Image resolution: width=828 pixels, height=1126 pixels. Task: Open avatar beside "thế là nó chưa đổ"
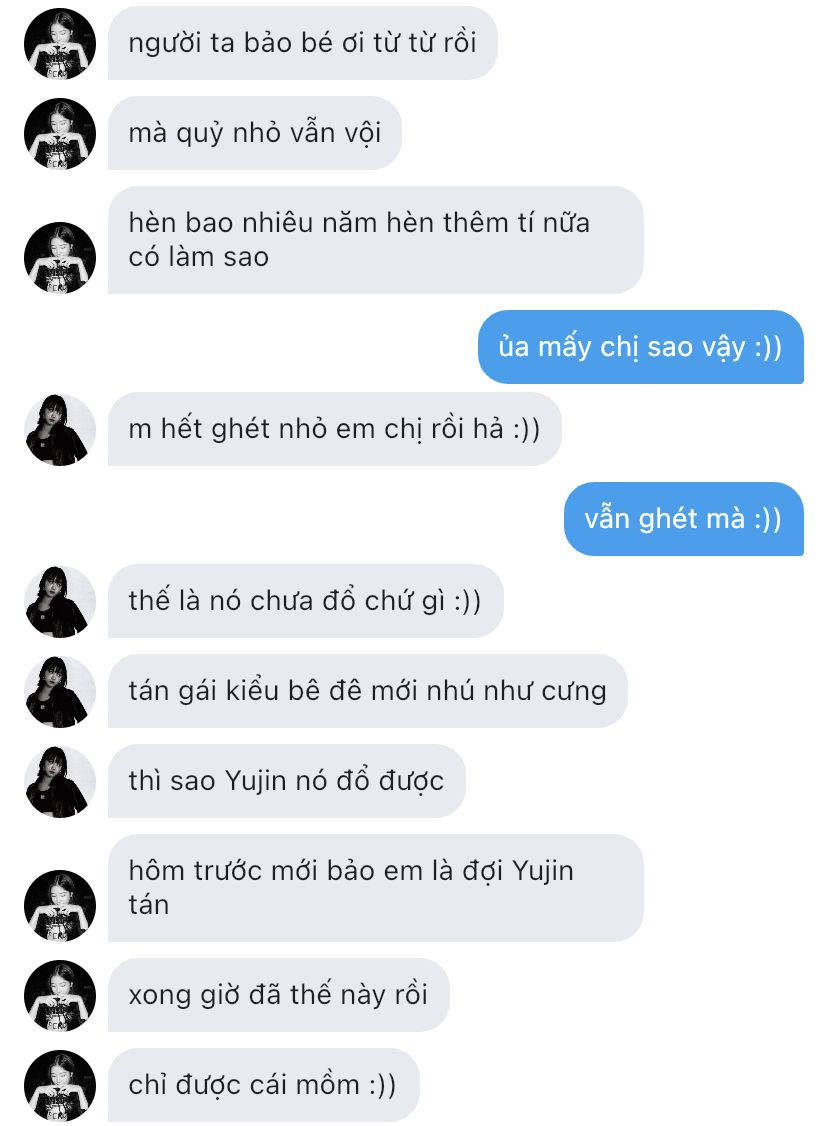tap(60, 602)
